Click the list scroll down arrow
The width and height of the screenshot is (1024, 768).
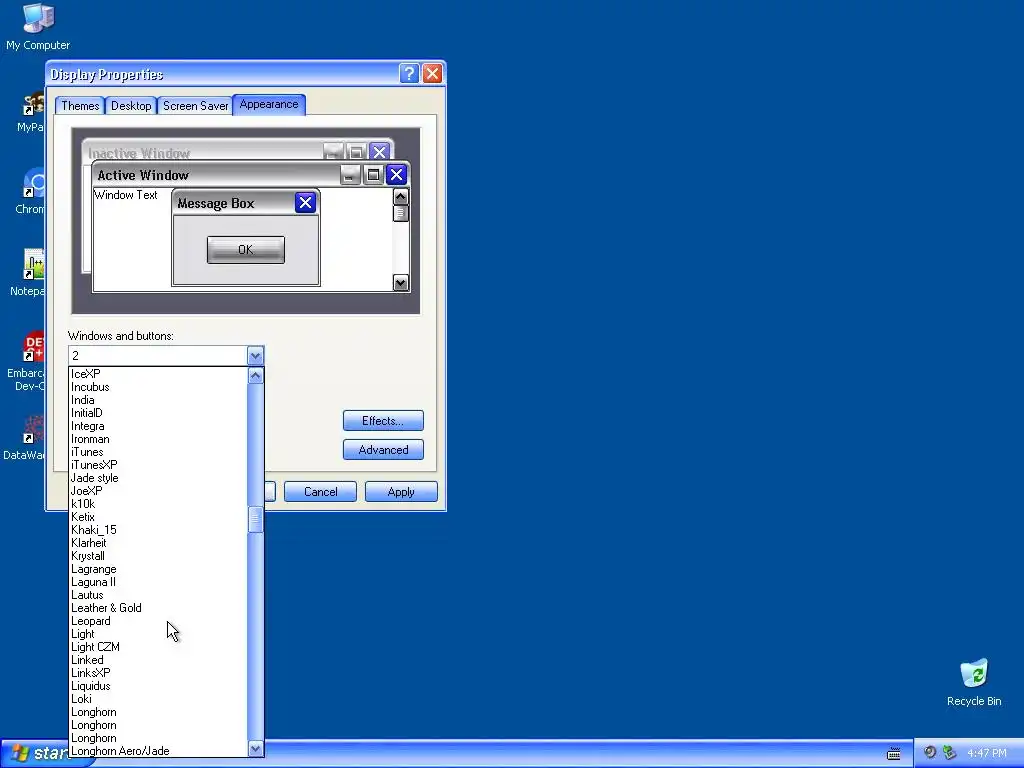coord(255,748)
